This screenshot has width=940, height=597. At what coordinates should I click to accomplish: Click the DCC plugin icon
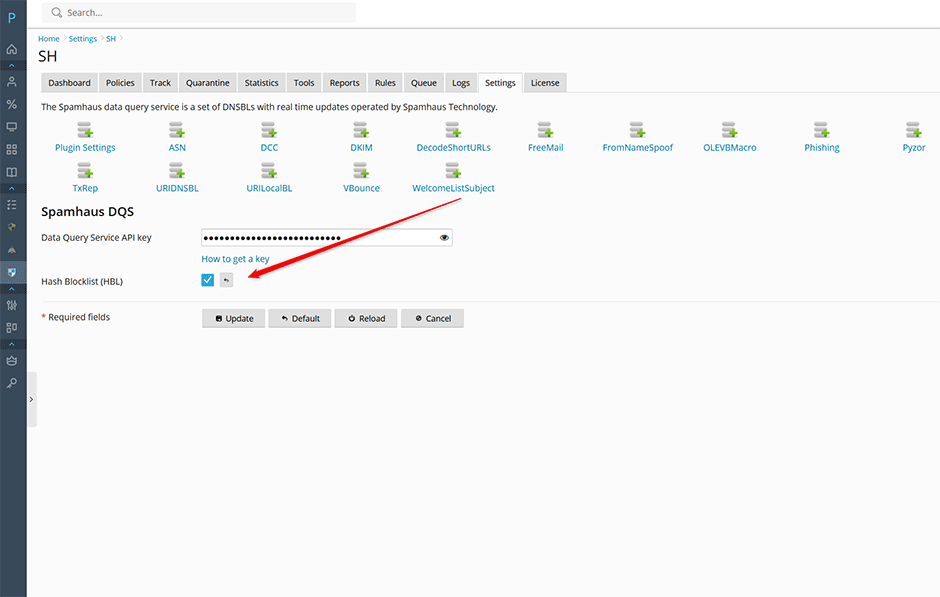269,130
